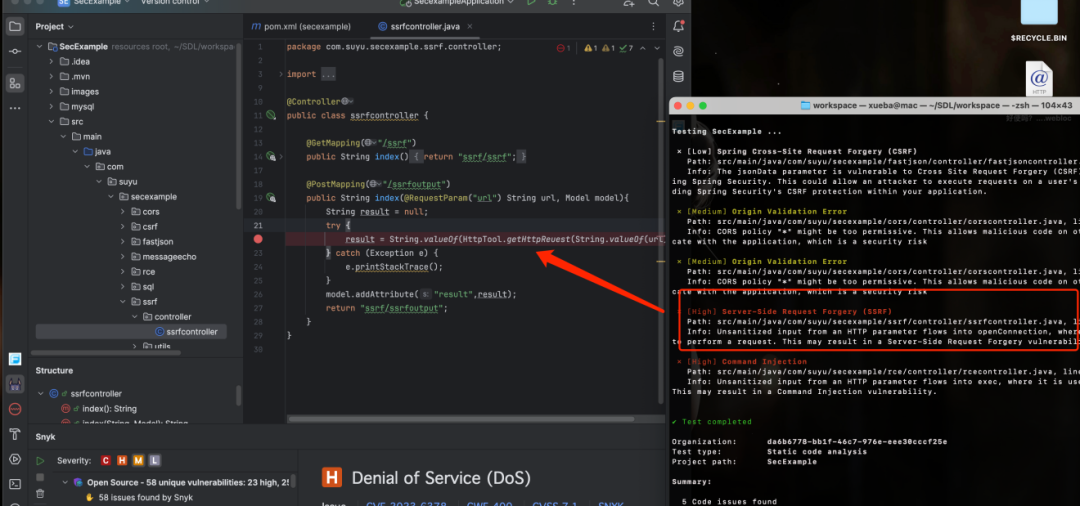The width and height of the screenshot is (1080, 506).
Task: Open the Database tool window icon
Action: click(679, 76)
